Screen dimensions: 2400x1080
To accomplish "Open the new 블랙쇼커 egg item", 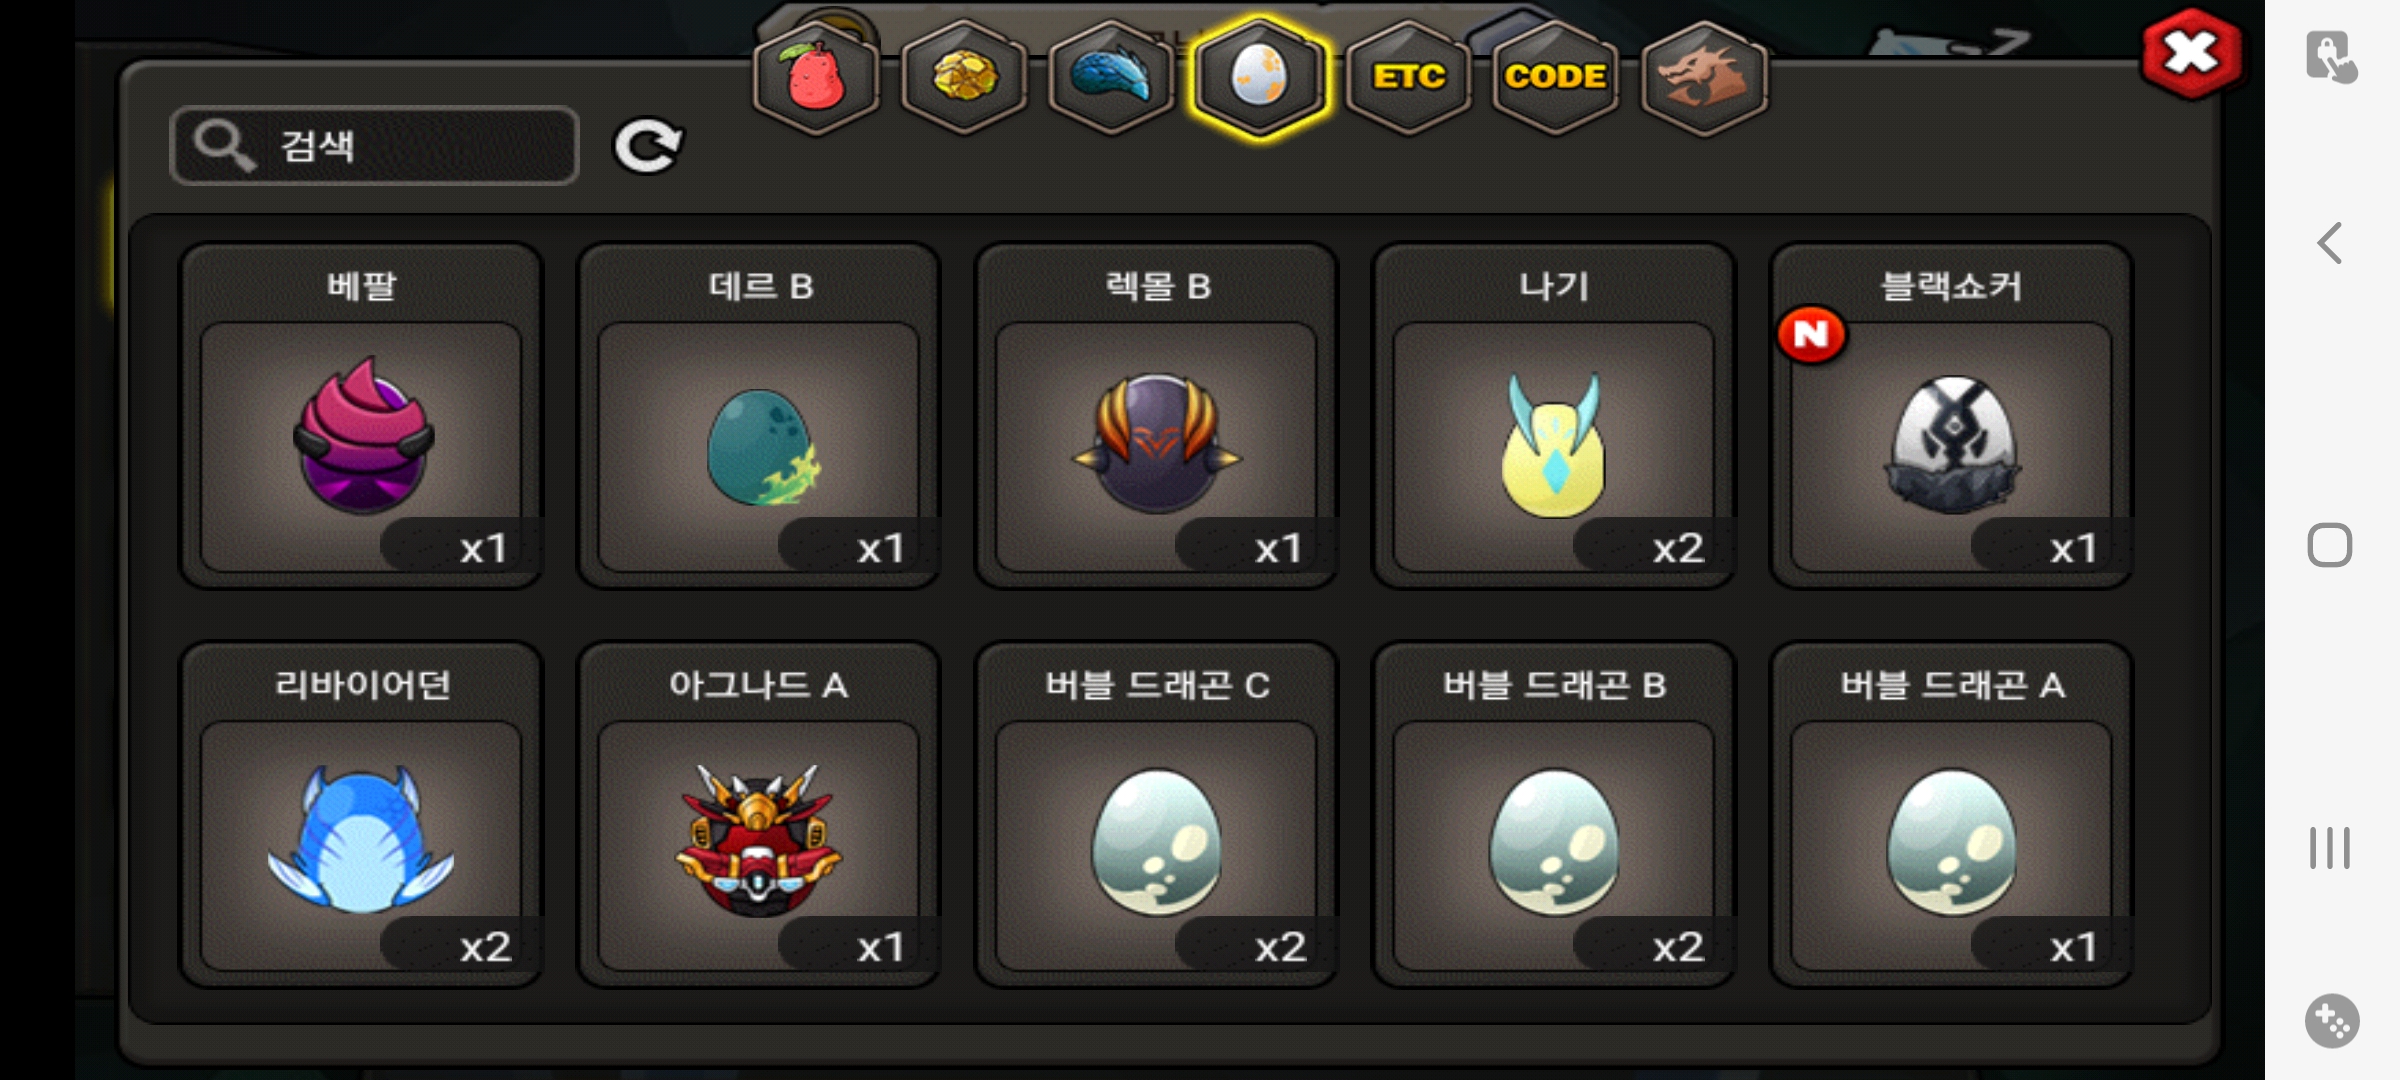I will [1951, 415].
